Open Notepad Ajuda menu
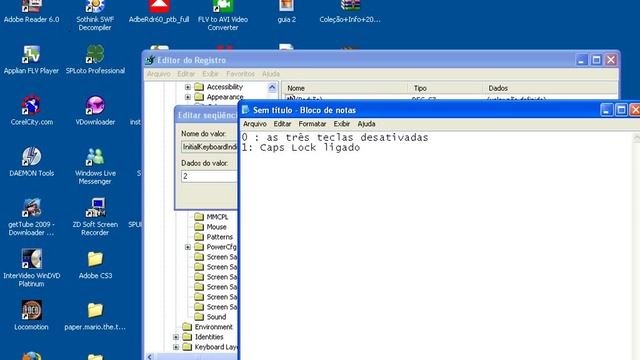Viewport: 640px width, 360px height. [x=366, y=124]
